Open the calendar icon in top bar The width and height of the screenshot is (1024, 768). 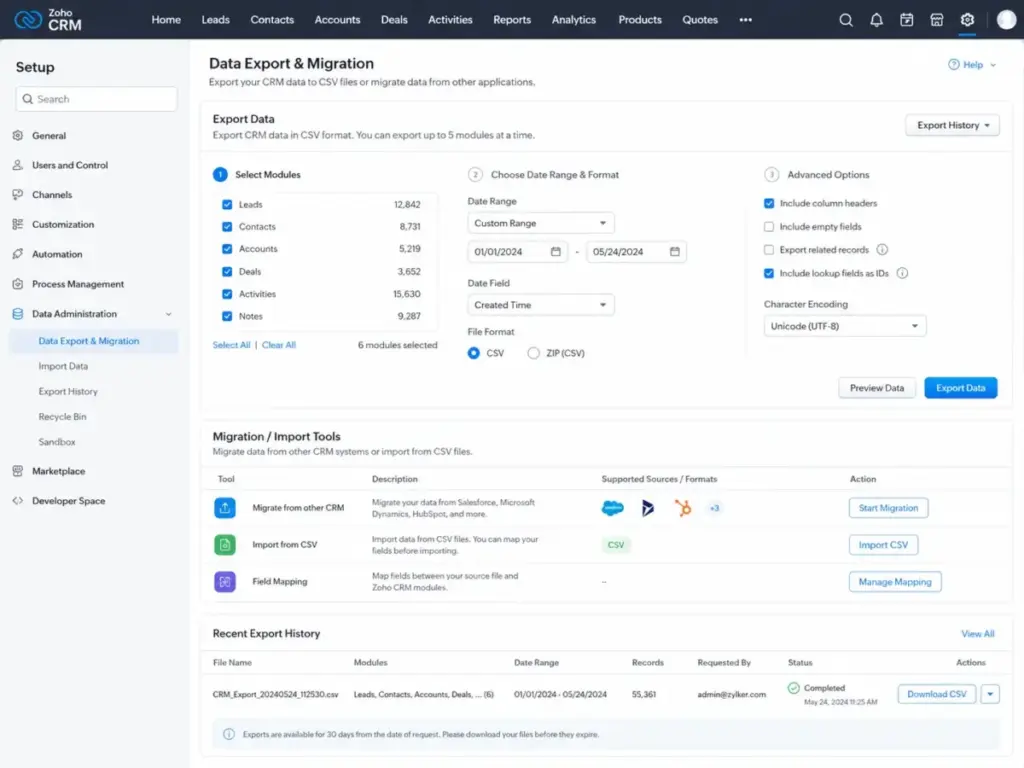point(906,20)
